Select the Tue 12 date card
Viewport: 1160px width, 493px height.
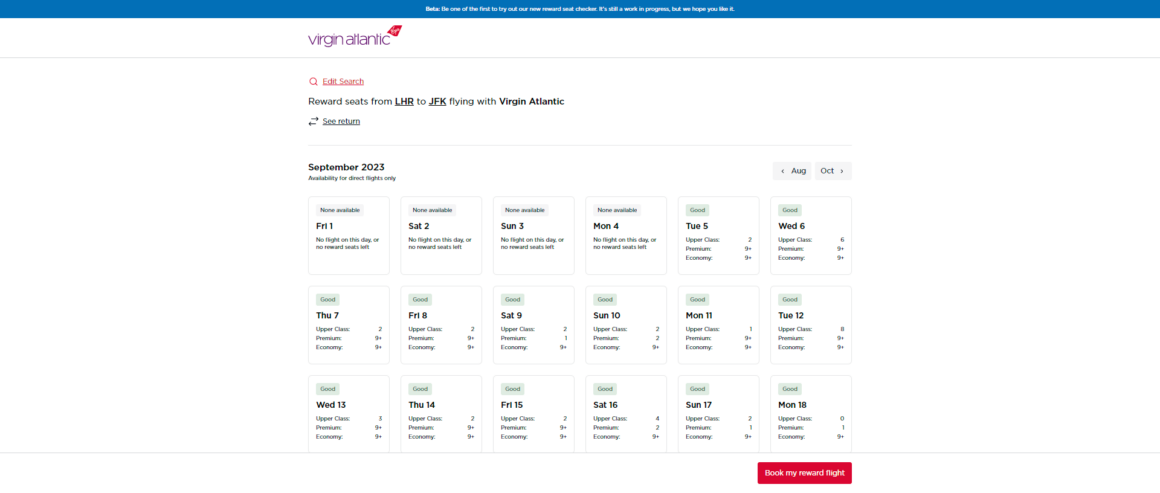(811, 325)
